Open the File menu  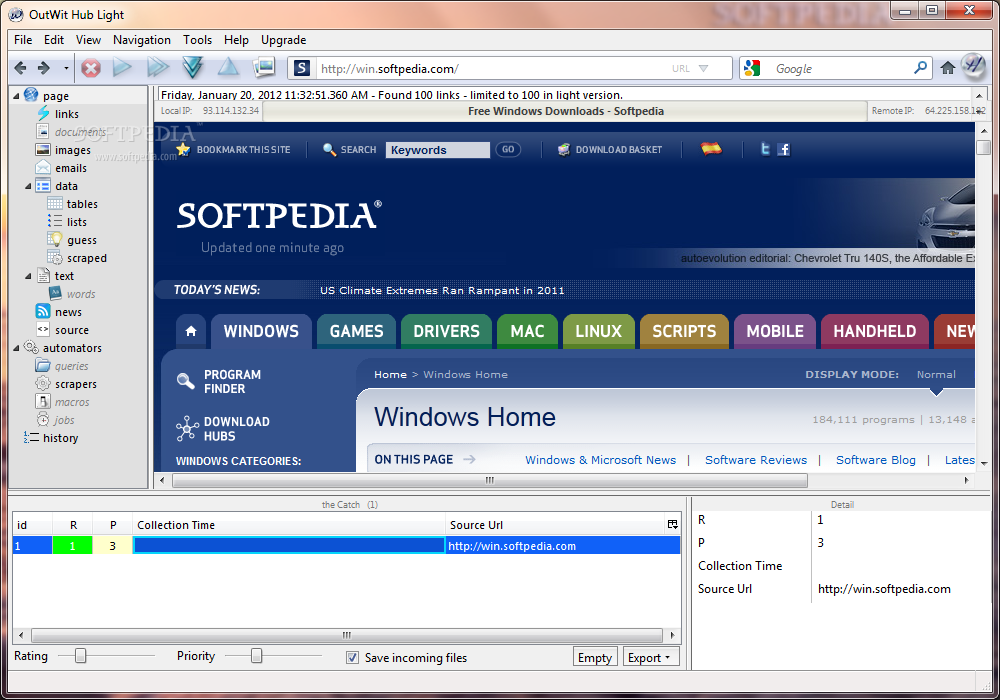[23, 40]
